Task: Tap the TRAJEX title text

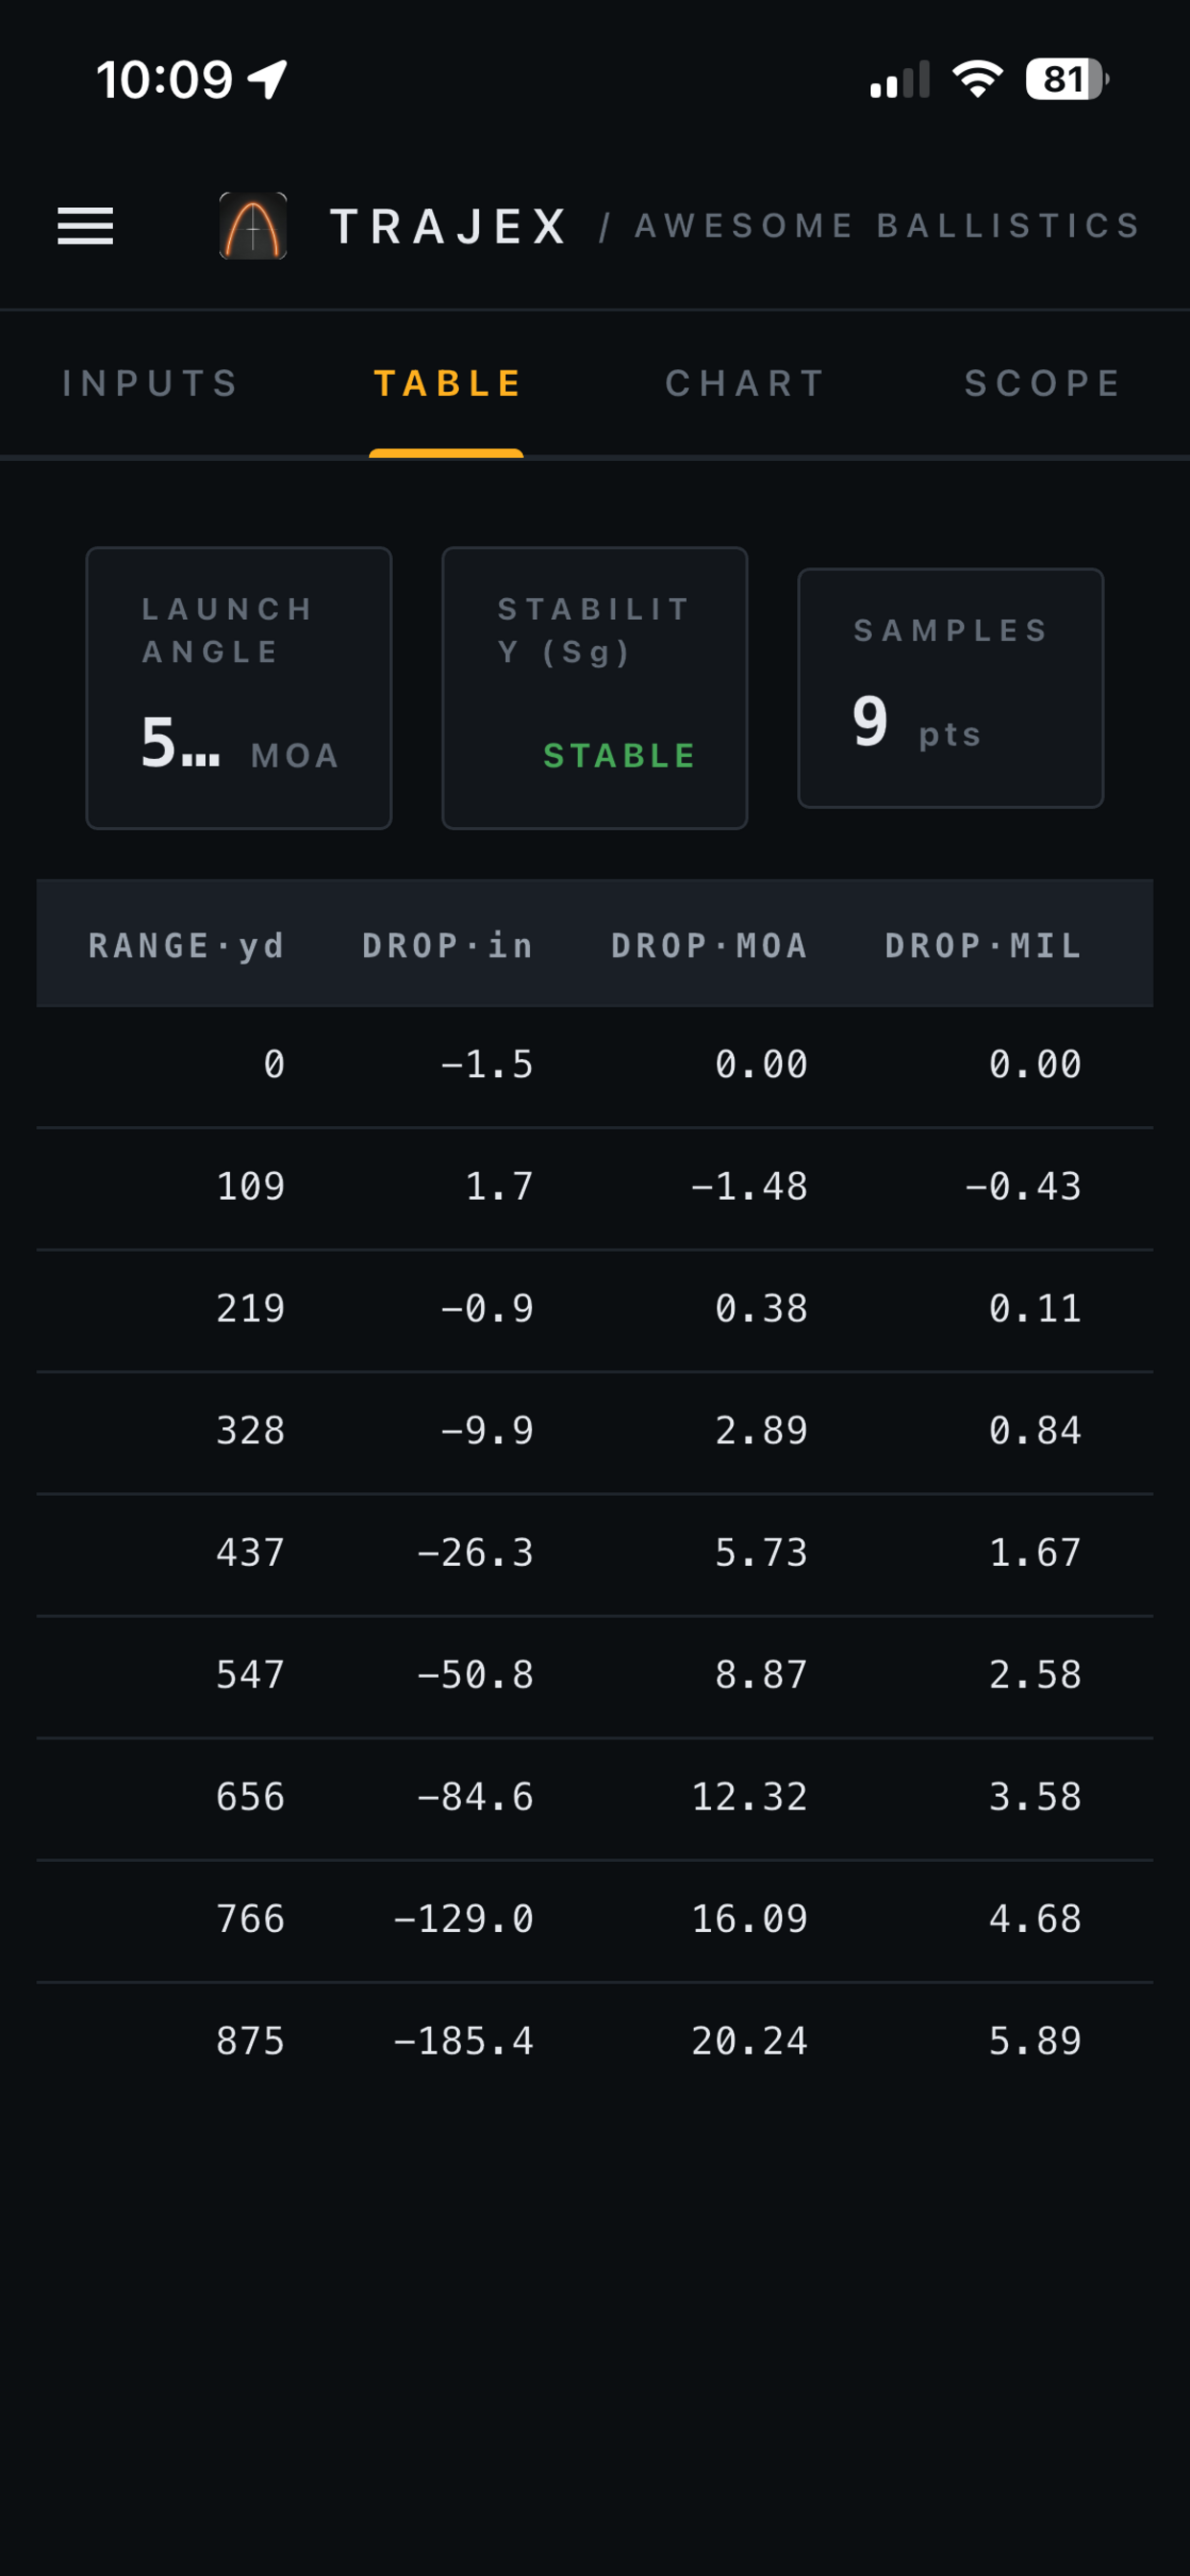Action: 448,226
